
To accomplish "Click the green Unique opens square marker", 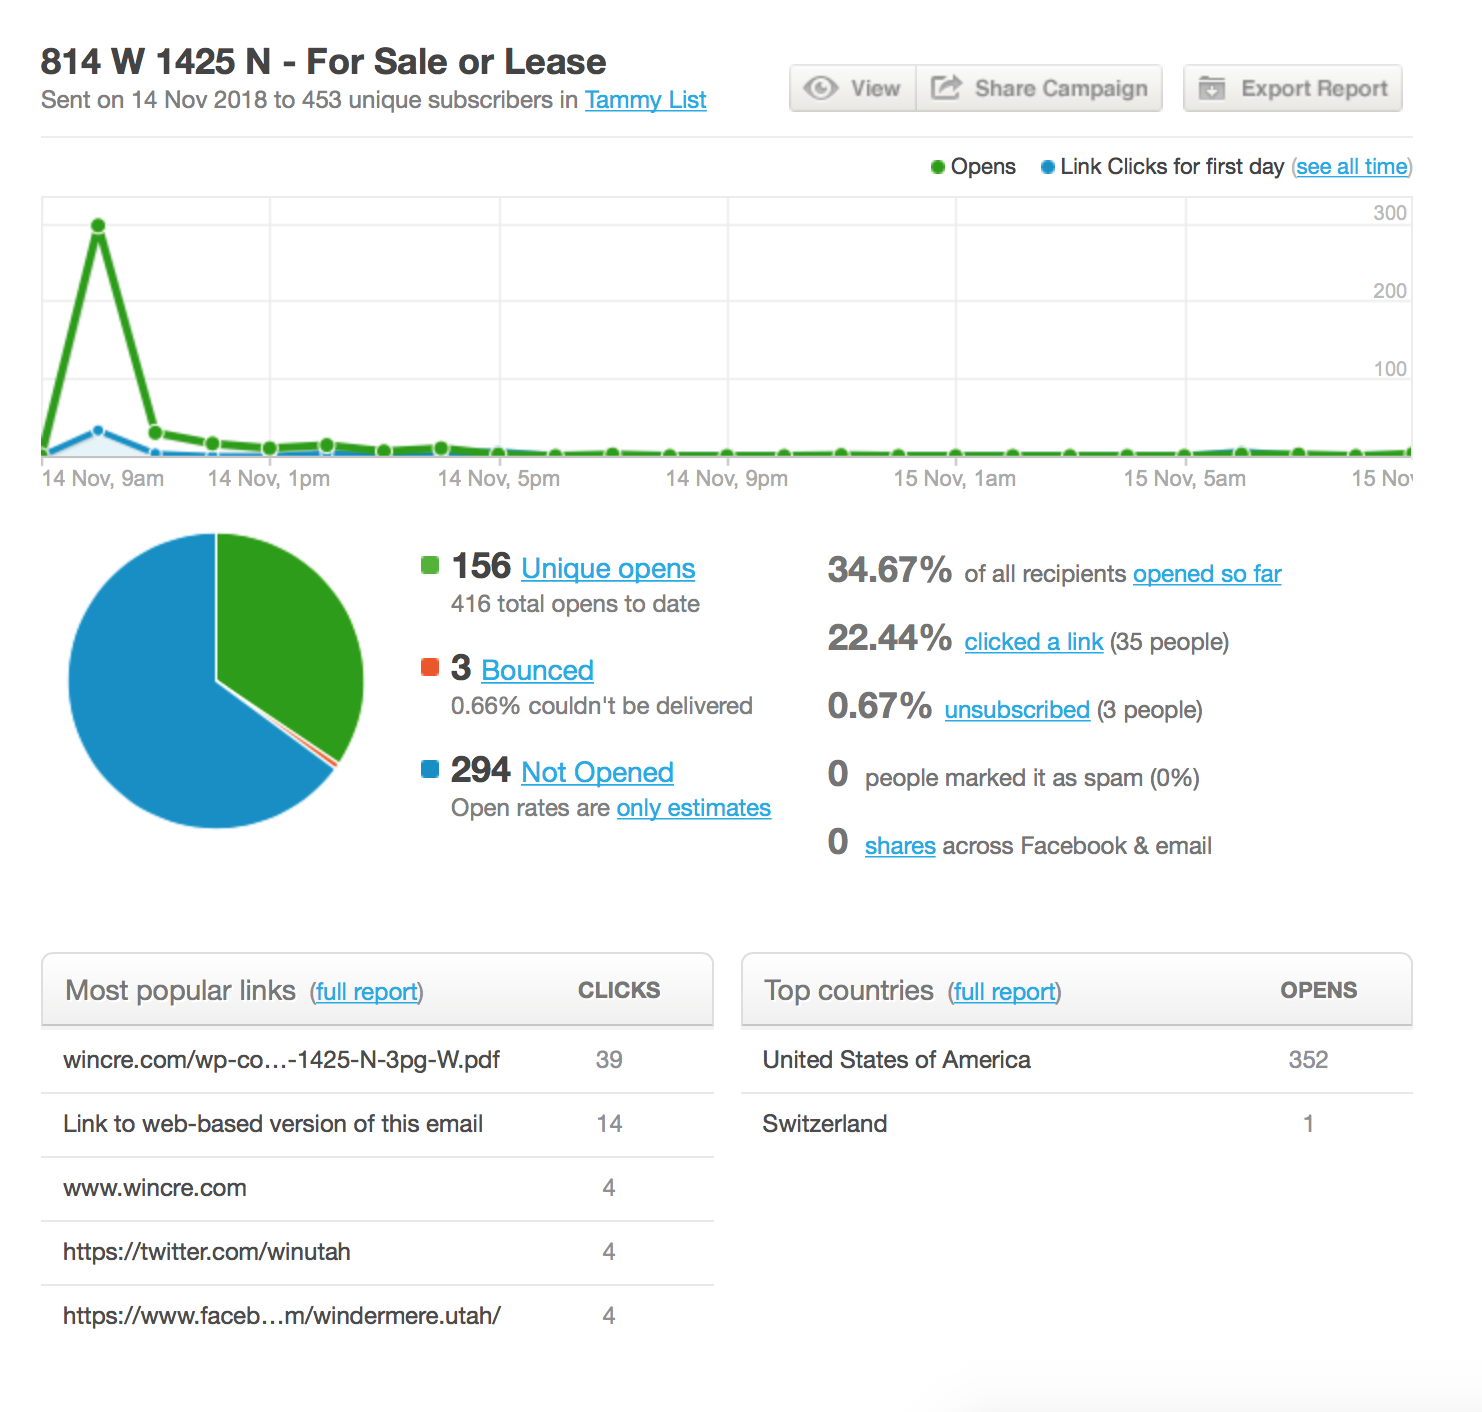I will [x=430, y=566].
